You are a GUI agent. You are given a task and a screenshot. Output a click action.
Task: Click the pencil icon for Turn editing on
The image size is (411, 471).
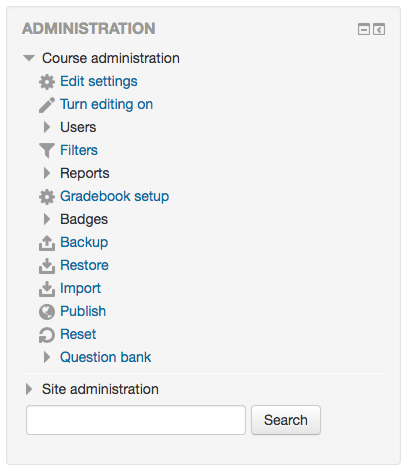(47, 105)
